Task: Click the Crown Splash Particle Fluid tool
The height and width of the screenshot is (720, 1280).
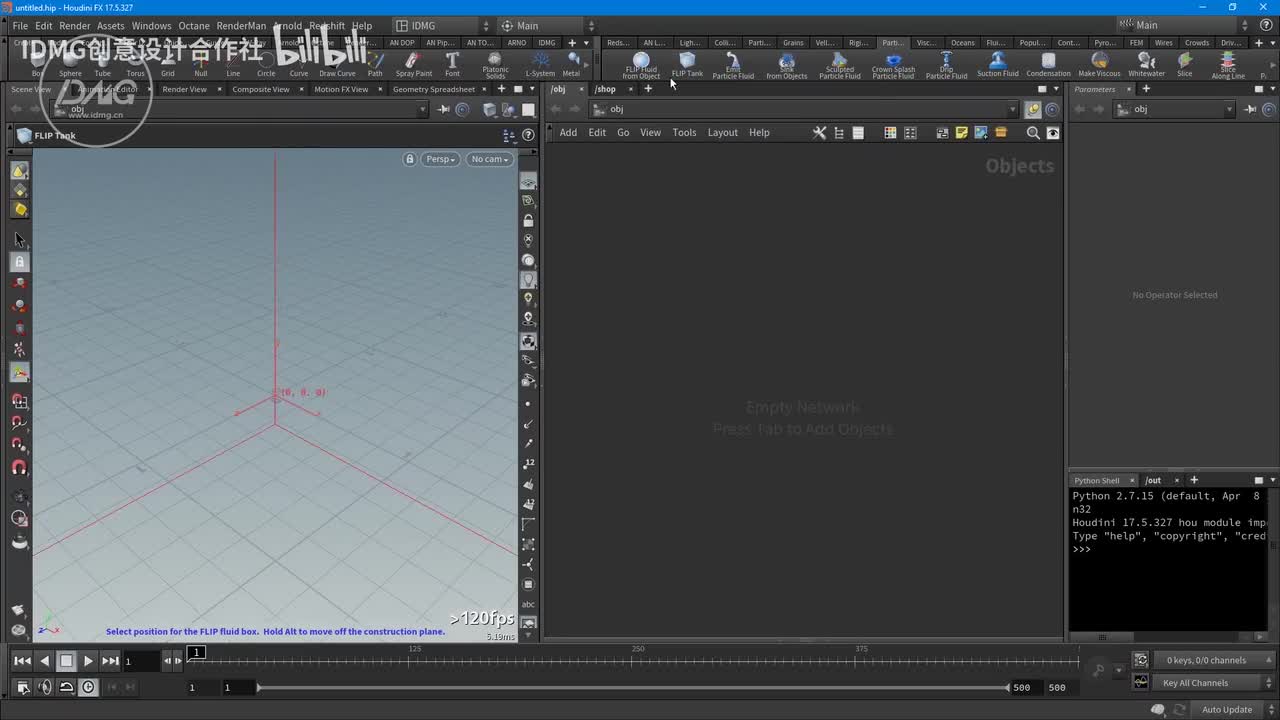Action: (893, 65)
